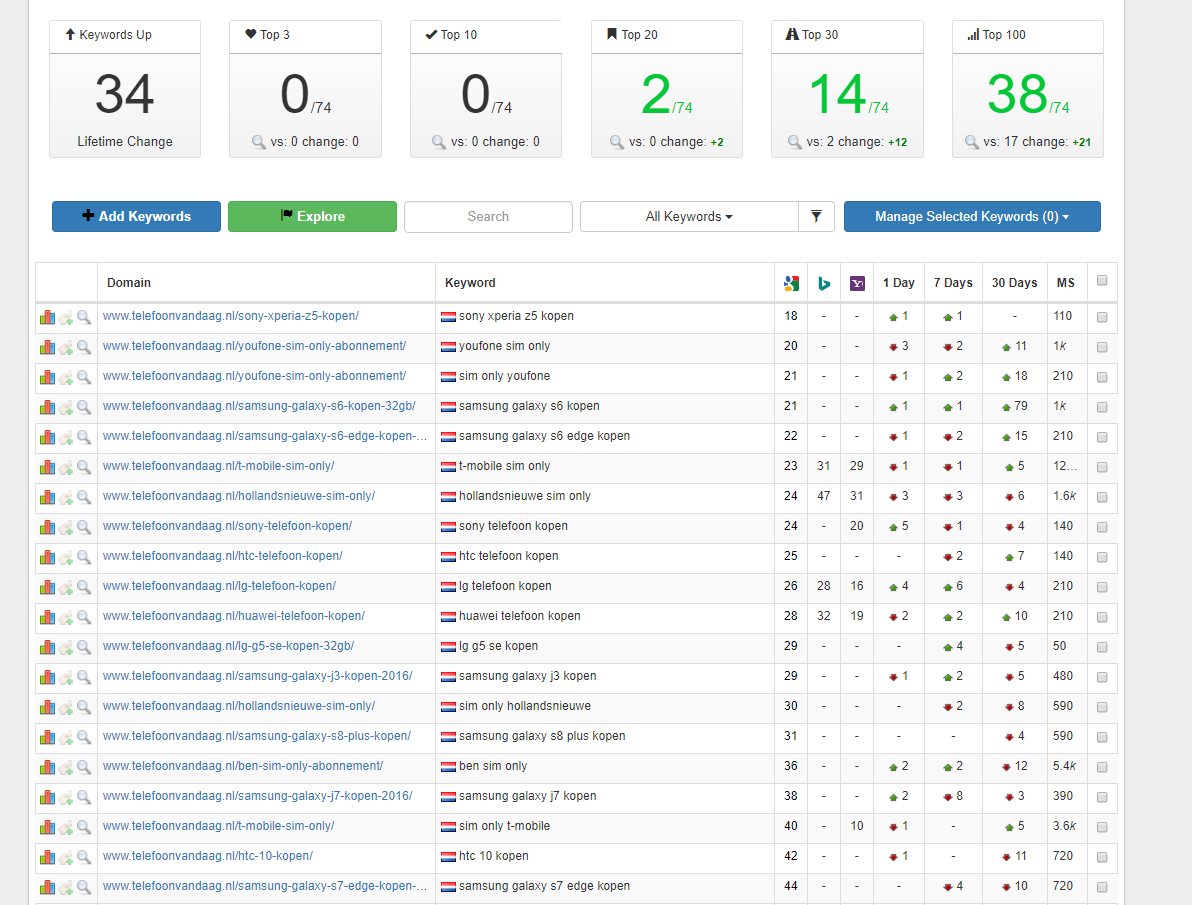This screenshot has height=905, width=1192.
Task: Select the hollandsnieuwe sim only row checkbox
Action: click(1102, 497)
